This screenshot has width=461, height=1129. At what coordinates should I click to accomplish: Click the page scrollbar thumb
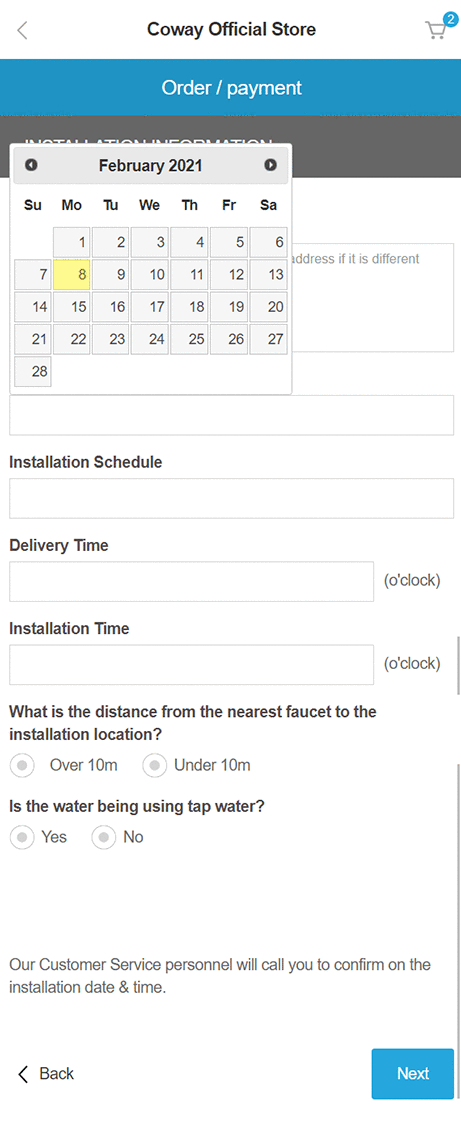(x=458, y=665)
